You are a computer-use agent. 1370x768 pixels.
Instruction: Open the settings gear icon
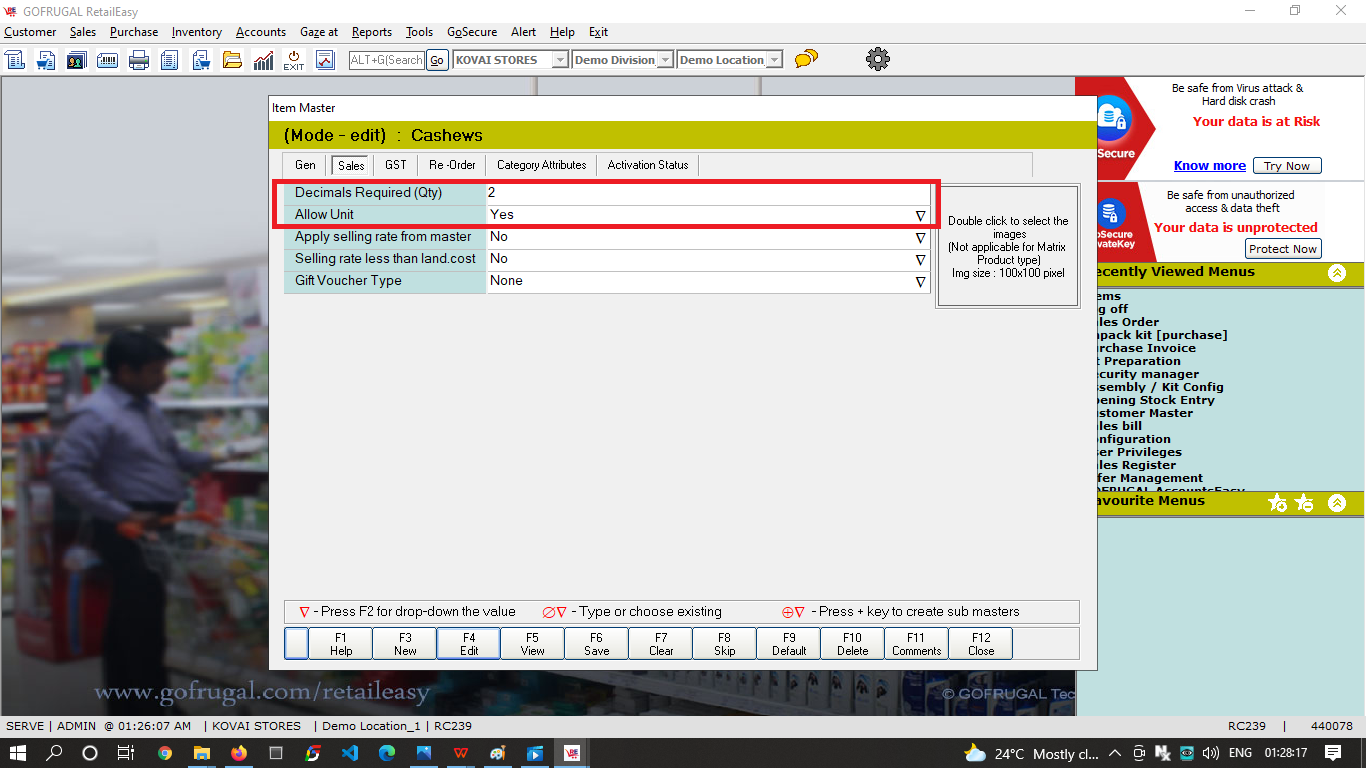click(x=878, y=59)
